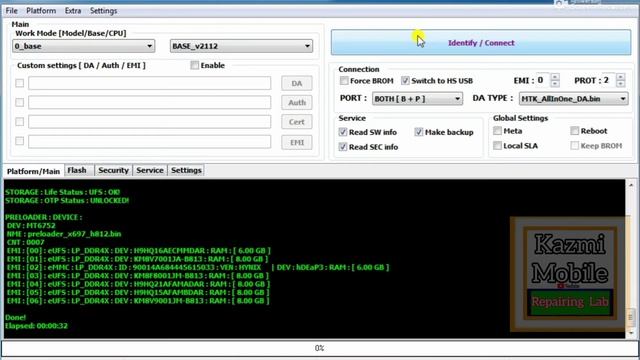The image size is (640, 360).
Task: Click the Cert button
Action: (x=297, y=122)
